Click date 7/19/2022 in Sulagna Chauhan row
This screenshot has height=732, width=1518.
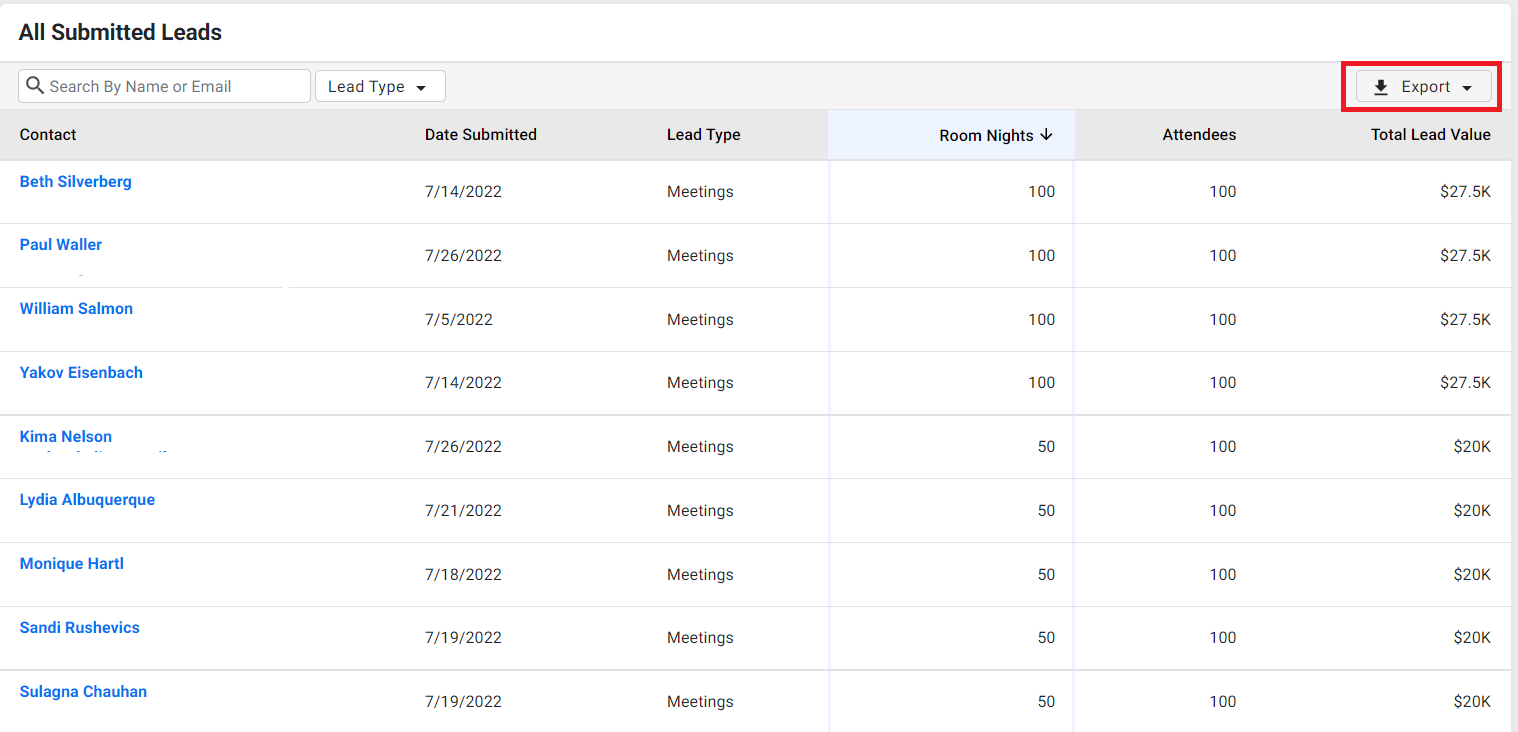[x=463, y=701]
